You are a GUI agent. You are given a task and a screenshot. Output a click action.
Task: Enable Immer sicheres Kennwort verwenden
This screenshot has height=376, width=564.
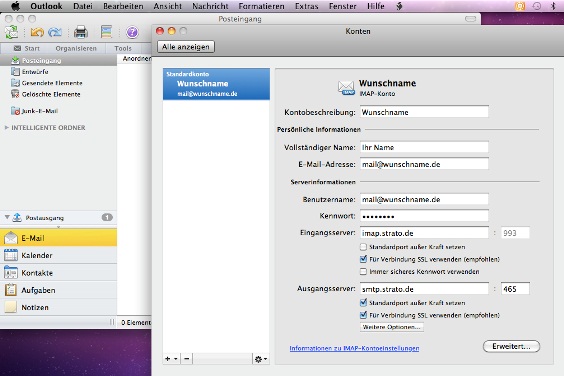363,271
